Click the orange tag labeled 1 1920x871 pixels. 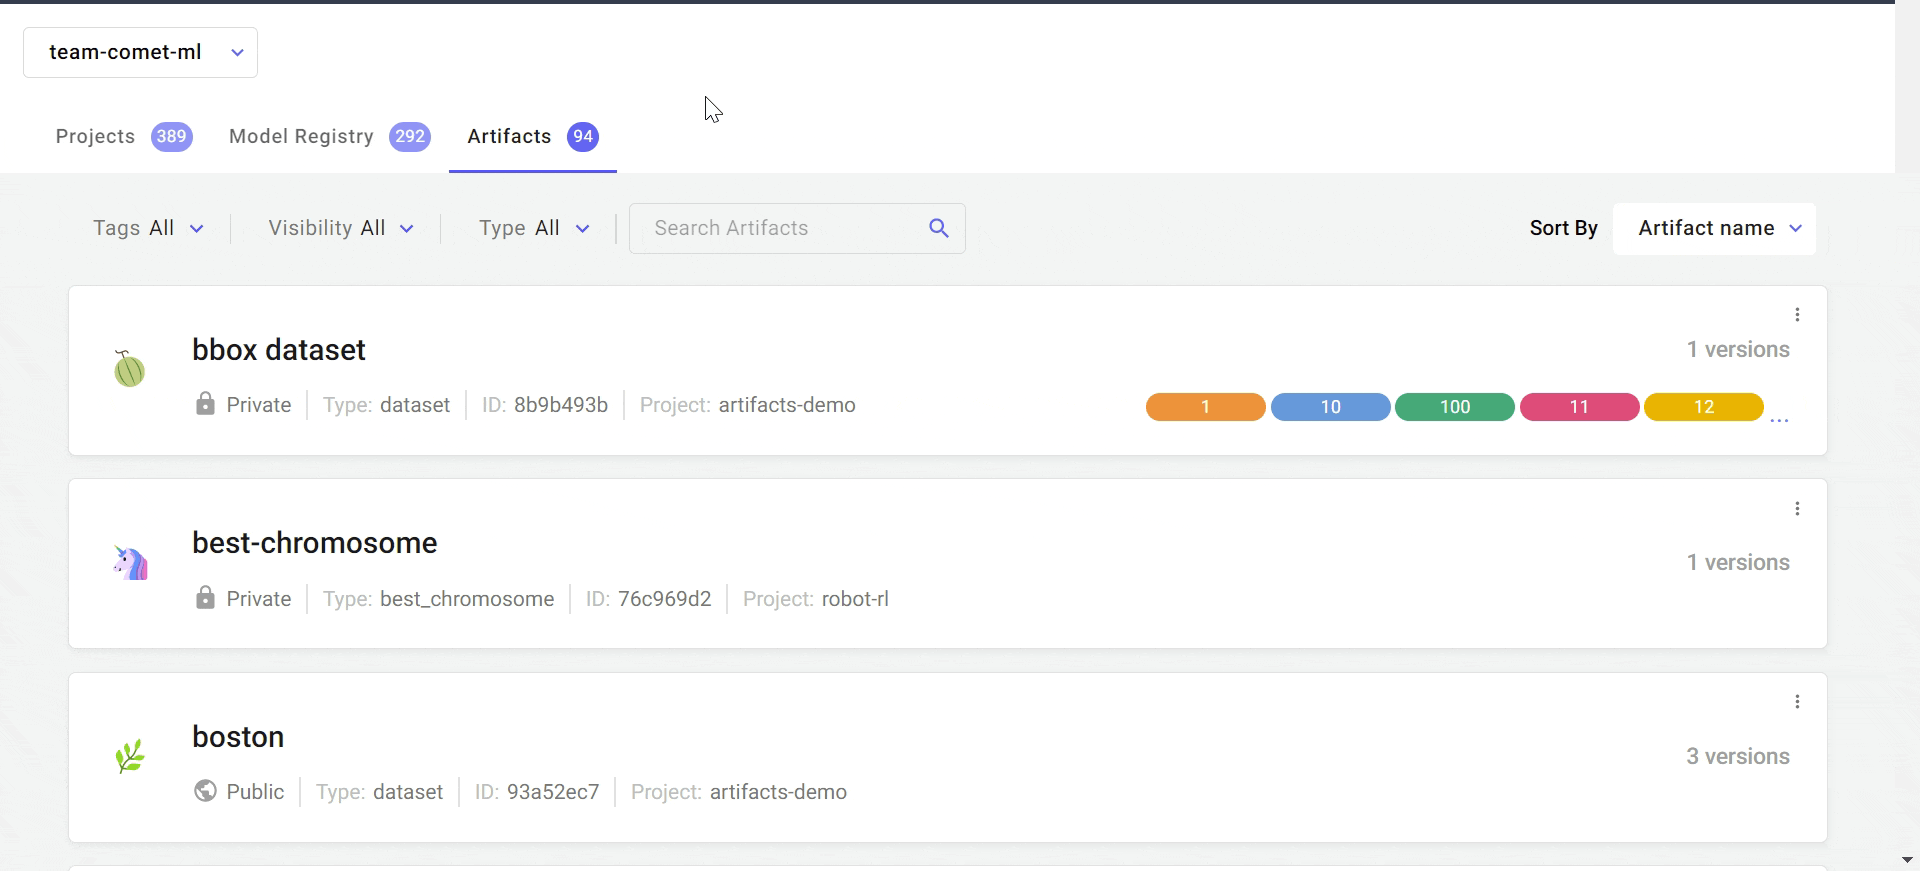point(1205,407)
